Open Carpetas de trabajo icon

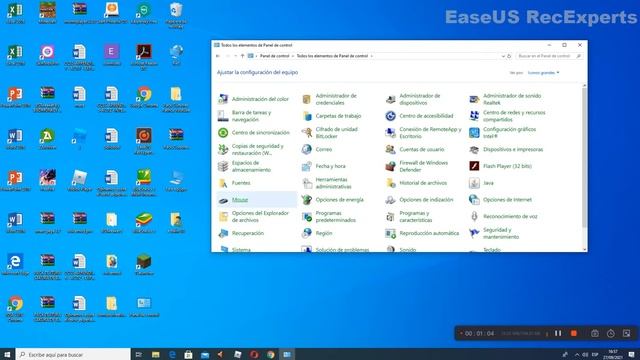(307, 116)
